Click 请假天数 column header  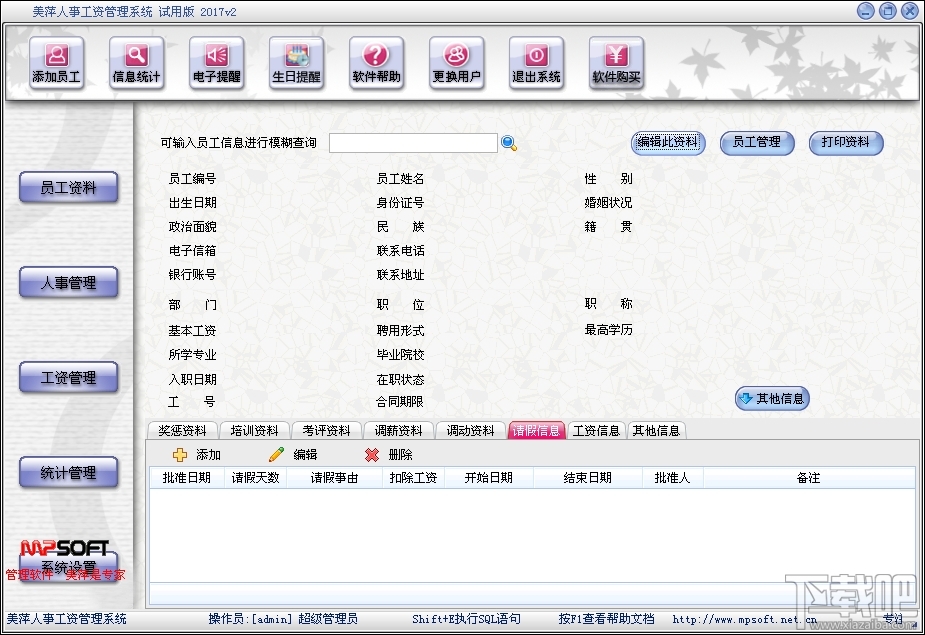[x=255, y=478]
